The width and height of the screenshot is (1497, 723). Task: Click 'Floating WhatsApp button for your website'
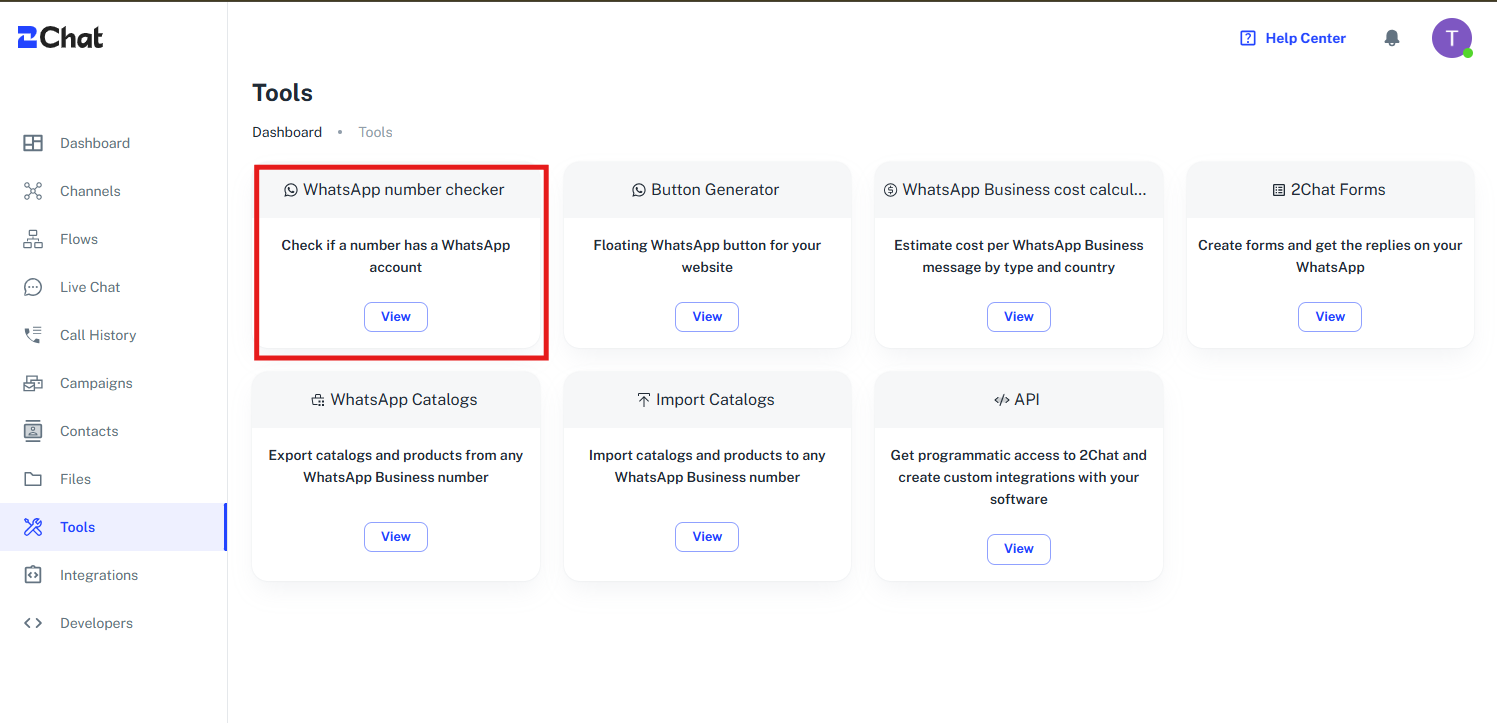(x=707, y=256)
